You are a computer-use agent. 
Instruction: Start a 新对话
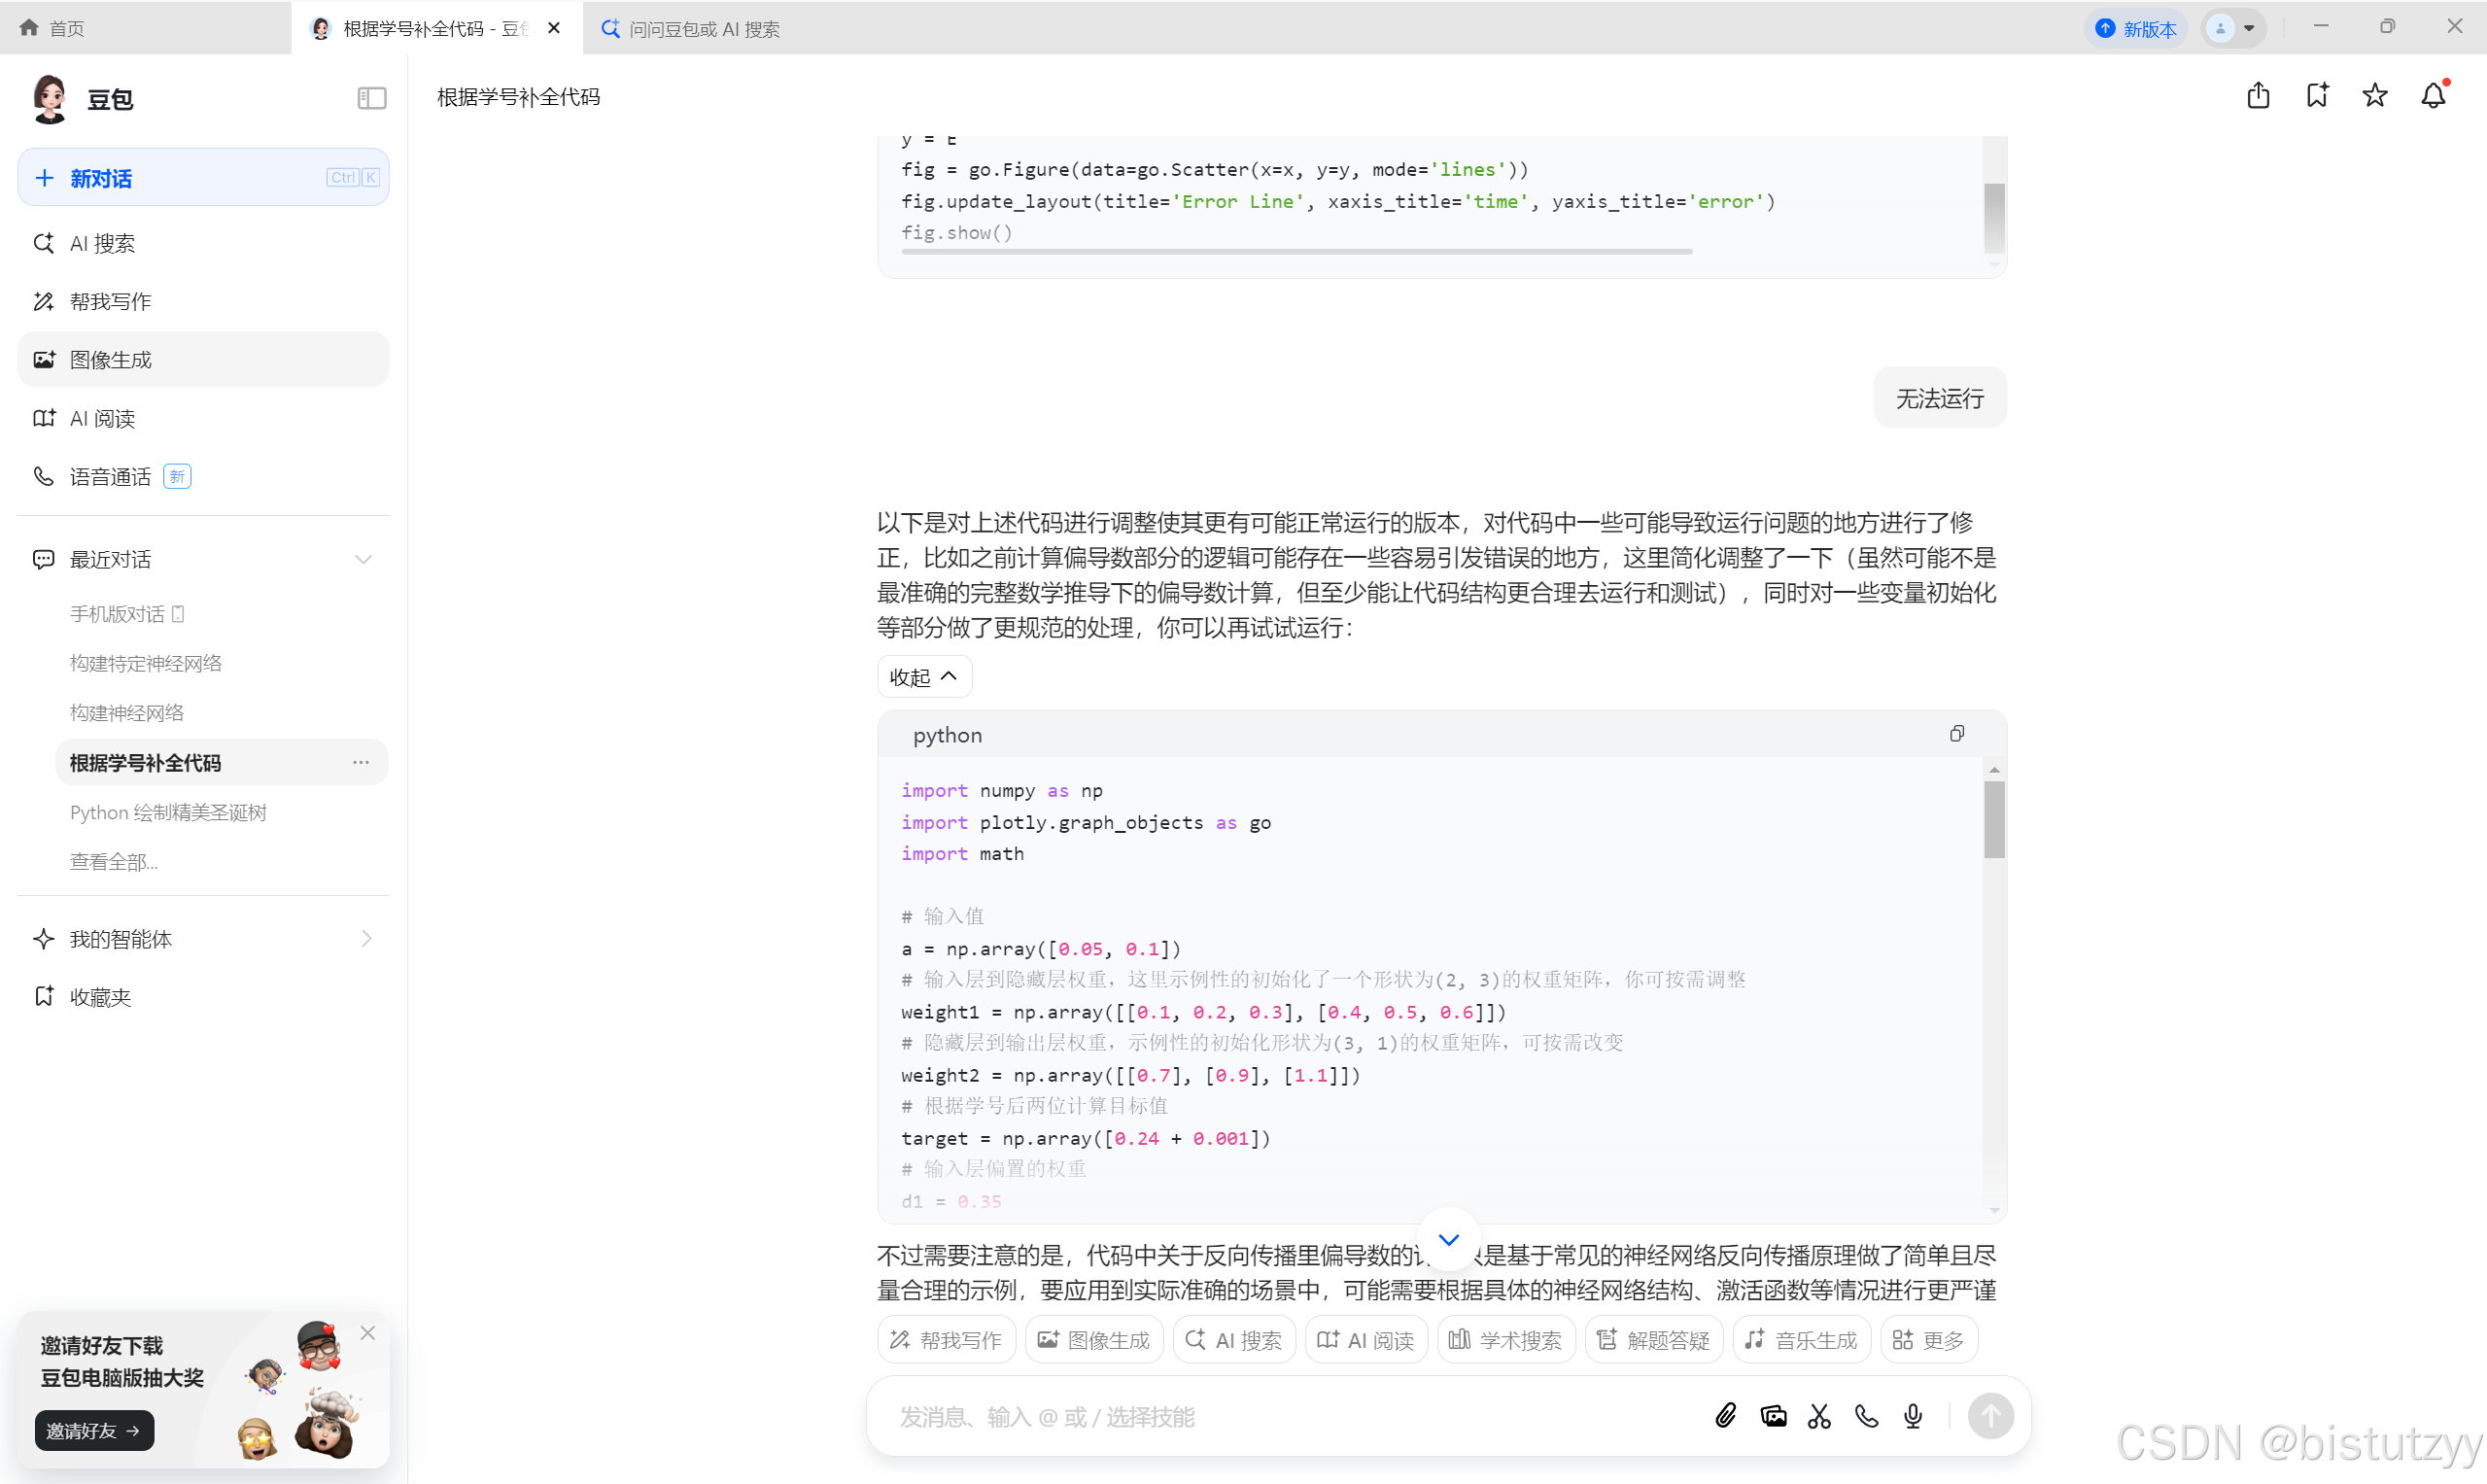203,178
